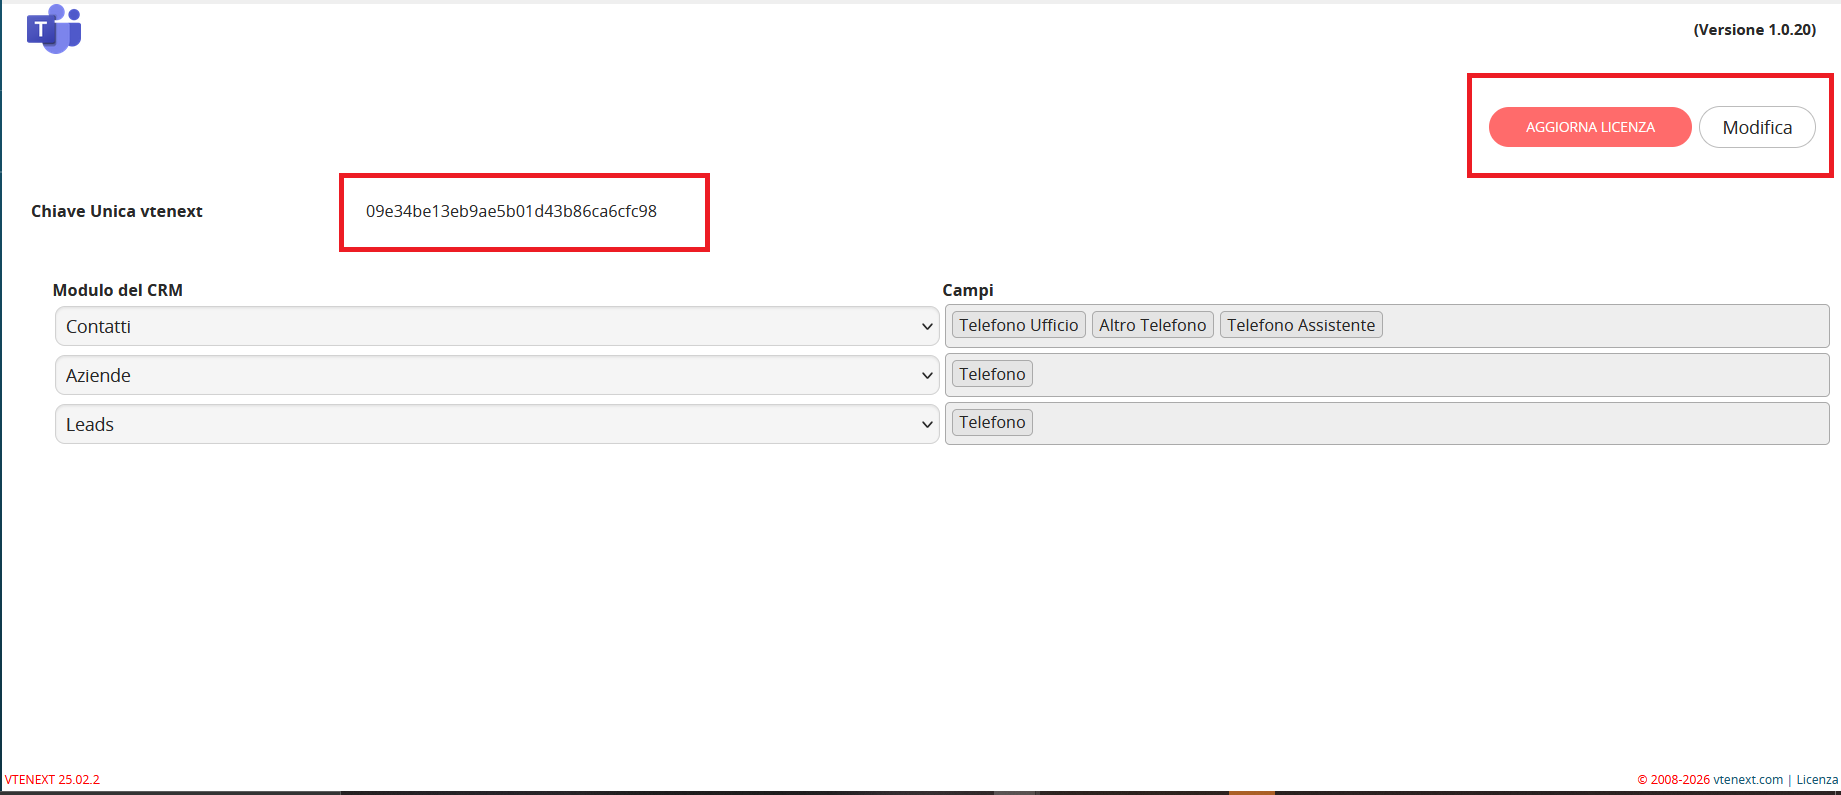Select the Telefono tag in Leads row
Viewport: 1841px width, 795px height.
pyautogui.click(x=992, y=422)
